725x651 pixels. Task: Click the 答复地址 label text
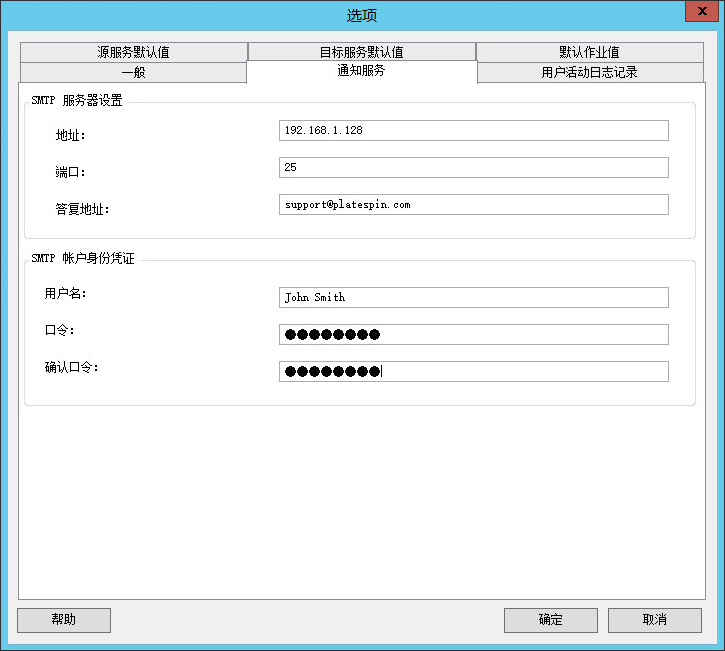click(82, 209)
